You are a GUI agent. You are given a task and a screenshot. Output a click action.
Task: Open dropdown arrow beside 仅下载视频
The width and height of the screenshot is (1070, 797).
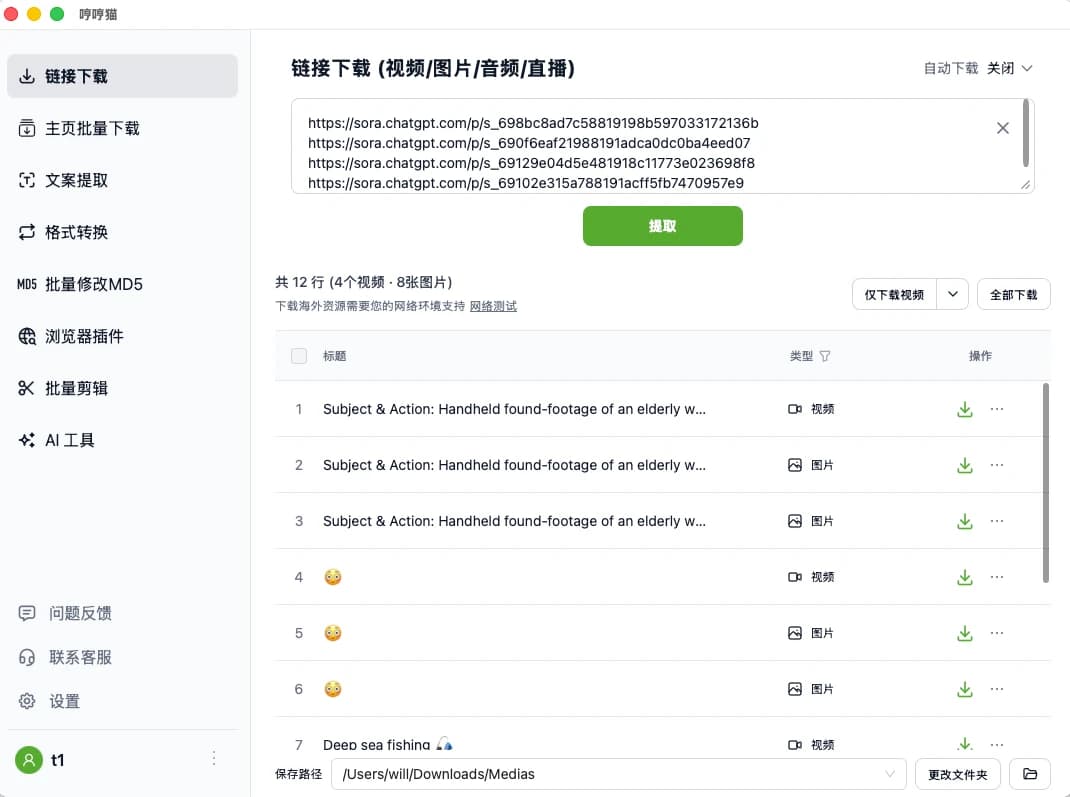[953, 294]
